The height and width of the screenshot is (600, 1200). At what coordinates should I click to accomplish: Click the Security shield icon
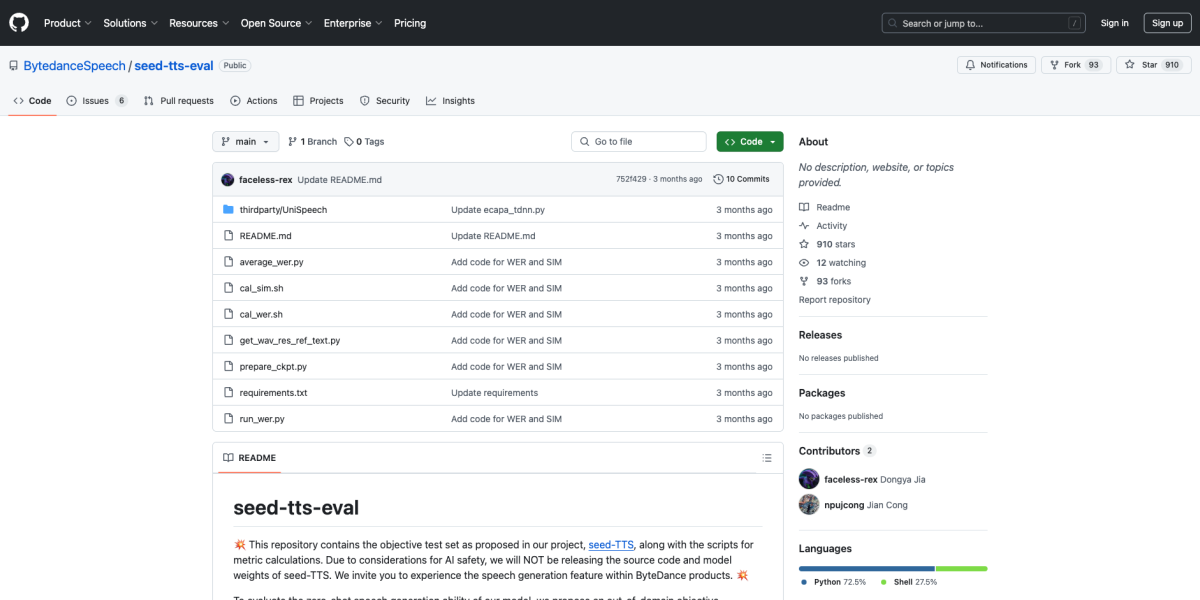[364, 100]
